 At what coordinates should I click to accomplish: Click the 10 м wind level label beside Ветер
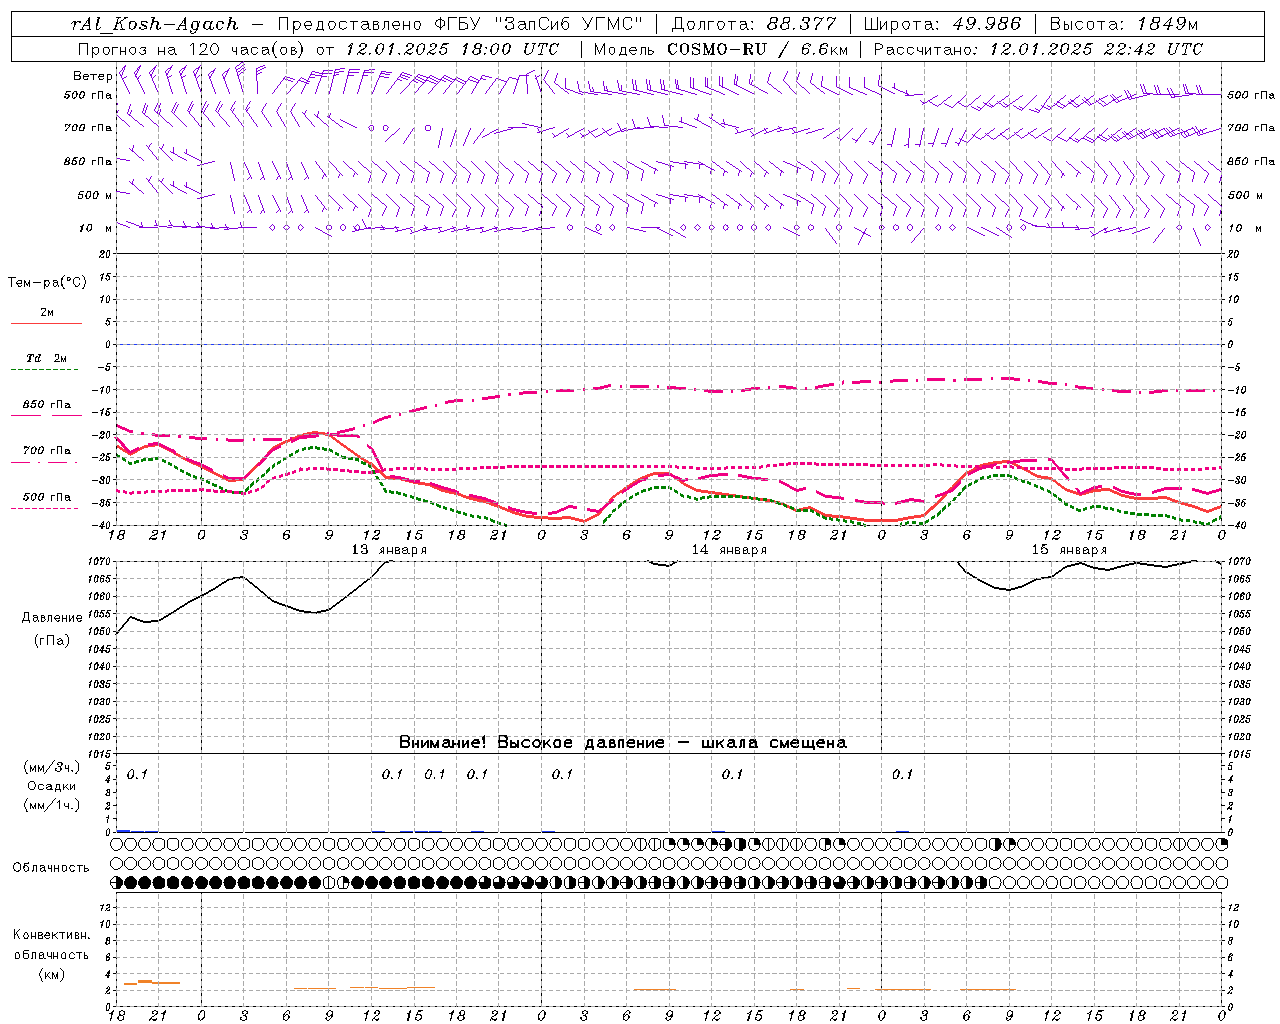[x=95, y=228]
